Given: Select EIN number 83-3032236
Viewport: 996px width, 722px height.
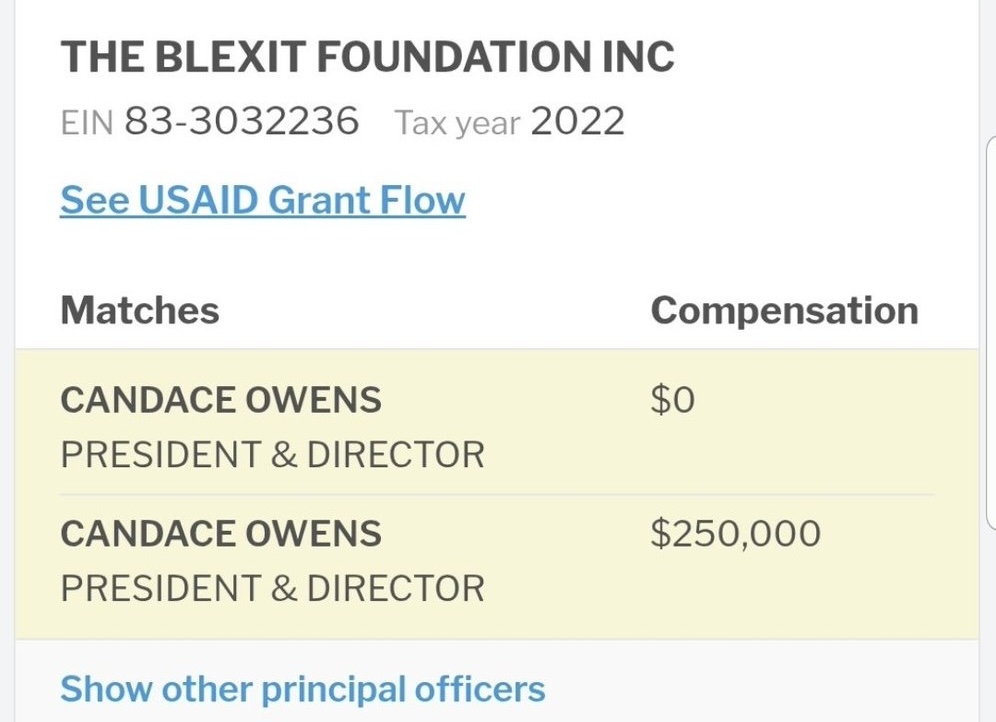Looking at the screenshot, I should click(241, 120).
